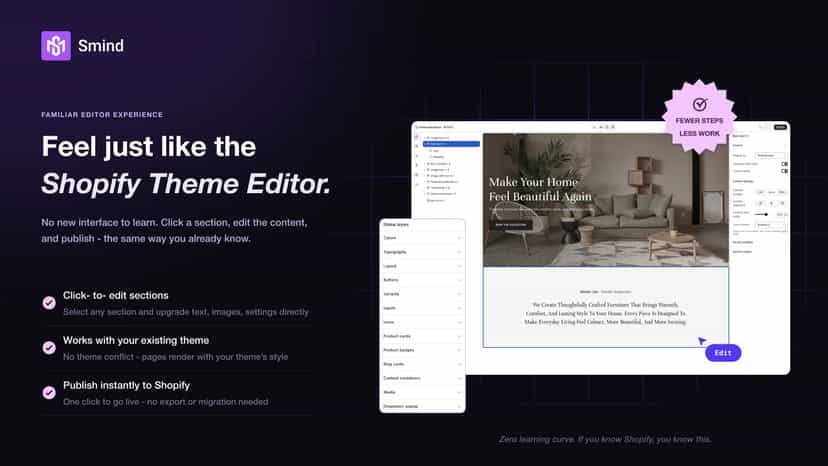Screen dimensions: 828x466
Task: Select the highlighted blue section tree row
Action: click(451, 144)
